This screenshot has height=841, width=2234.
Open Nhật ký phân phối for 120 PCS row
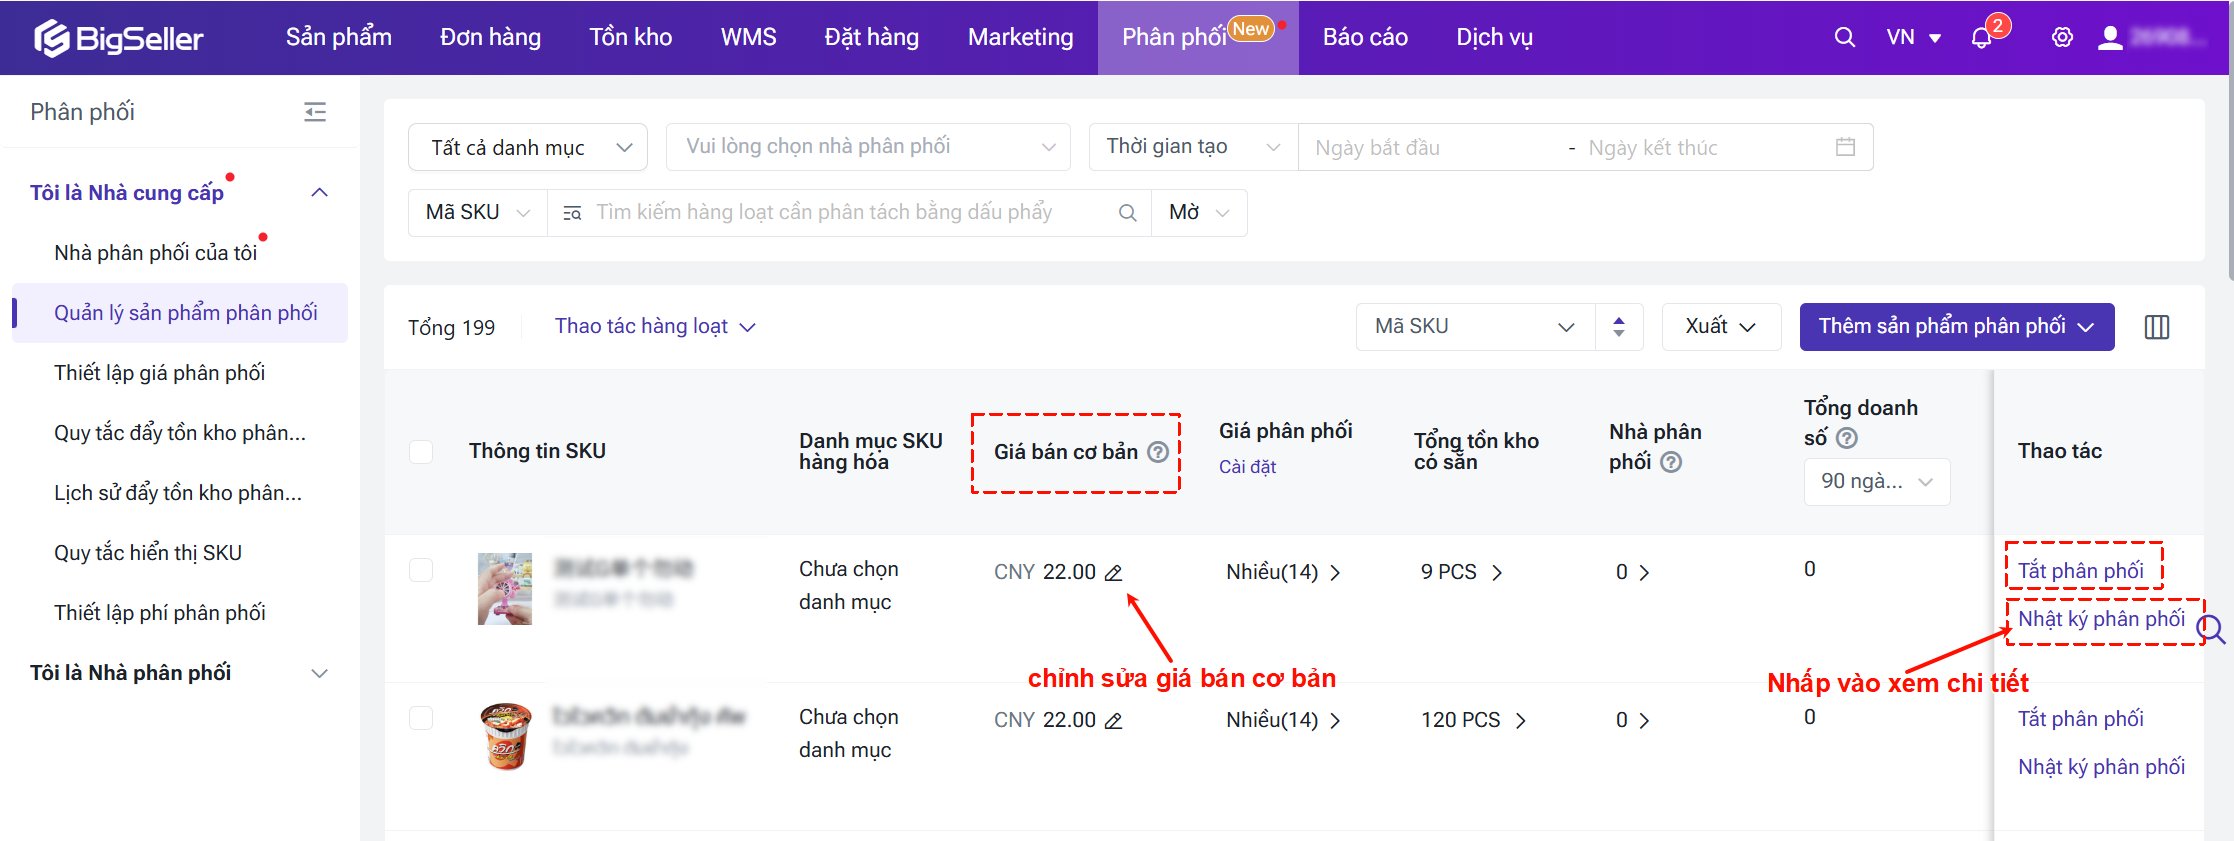(x=2101, y=767)
